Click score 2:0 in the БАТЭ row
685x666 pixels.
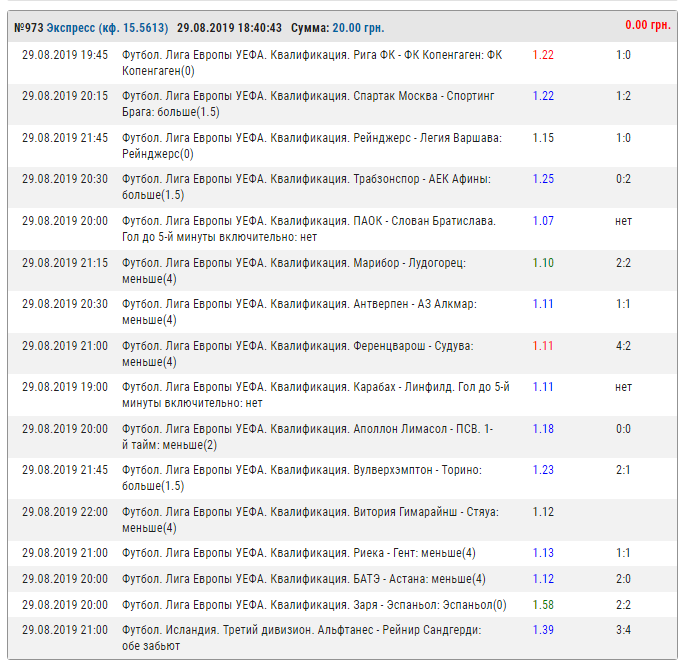point(623,579)
